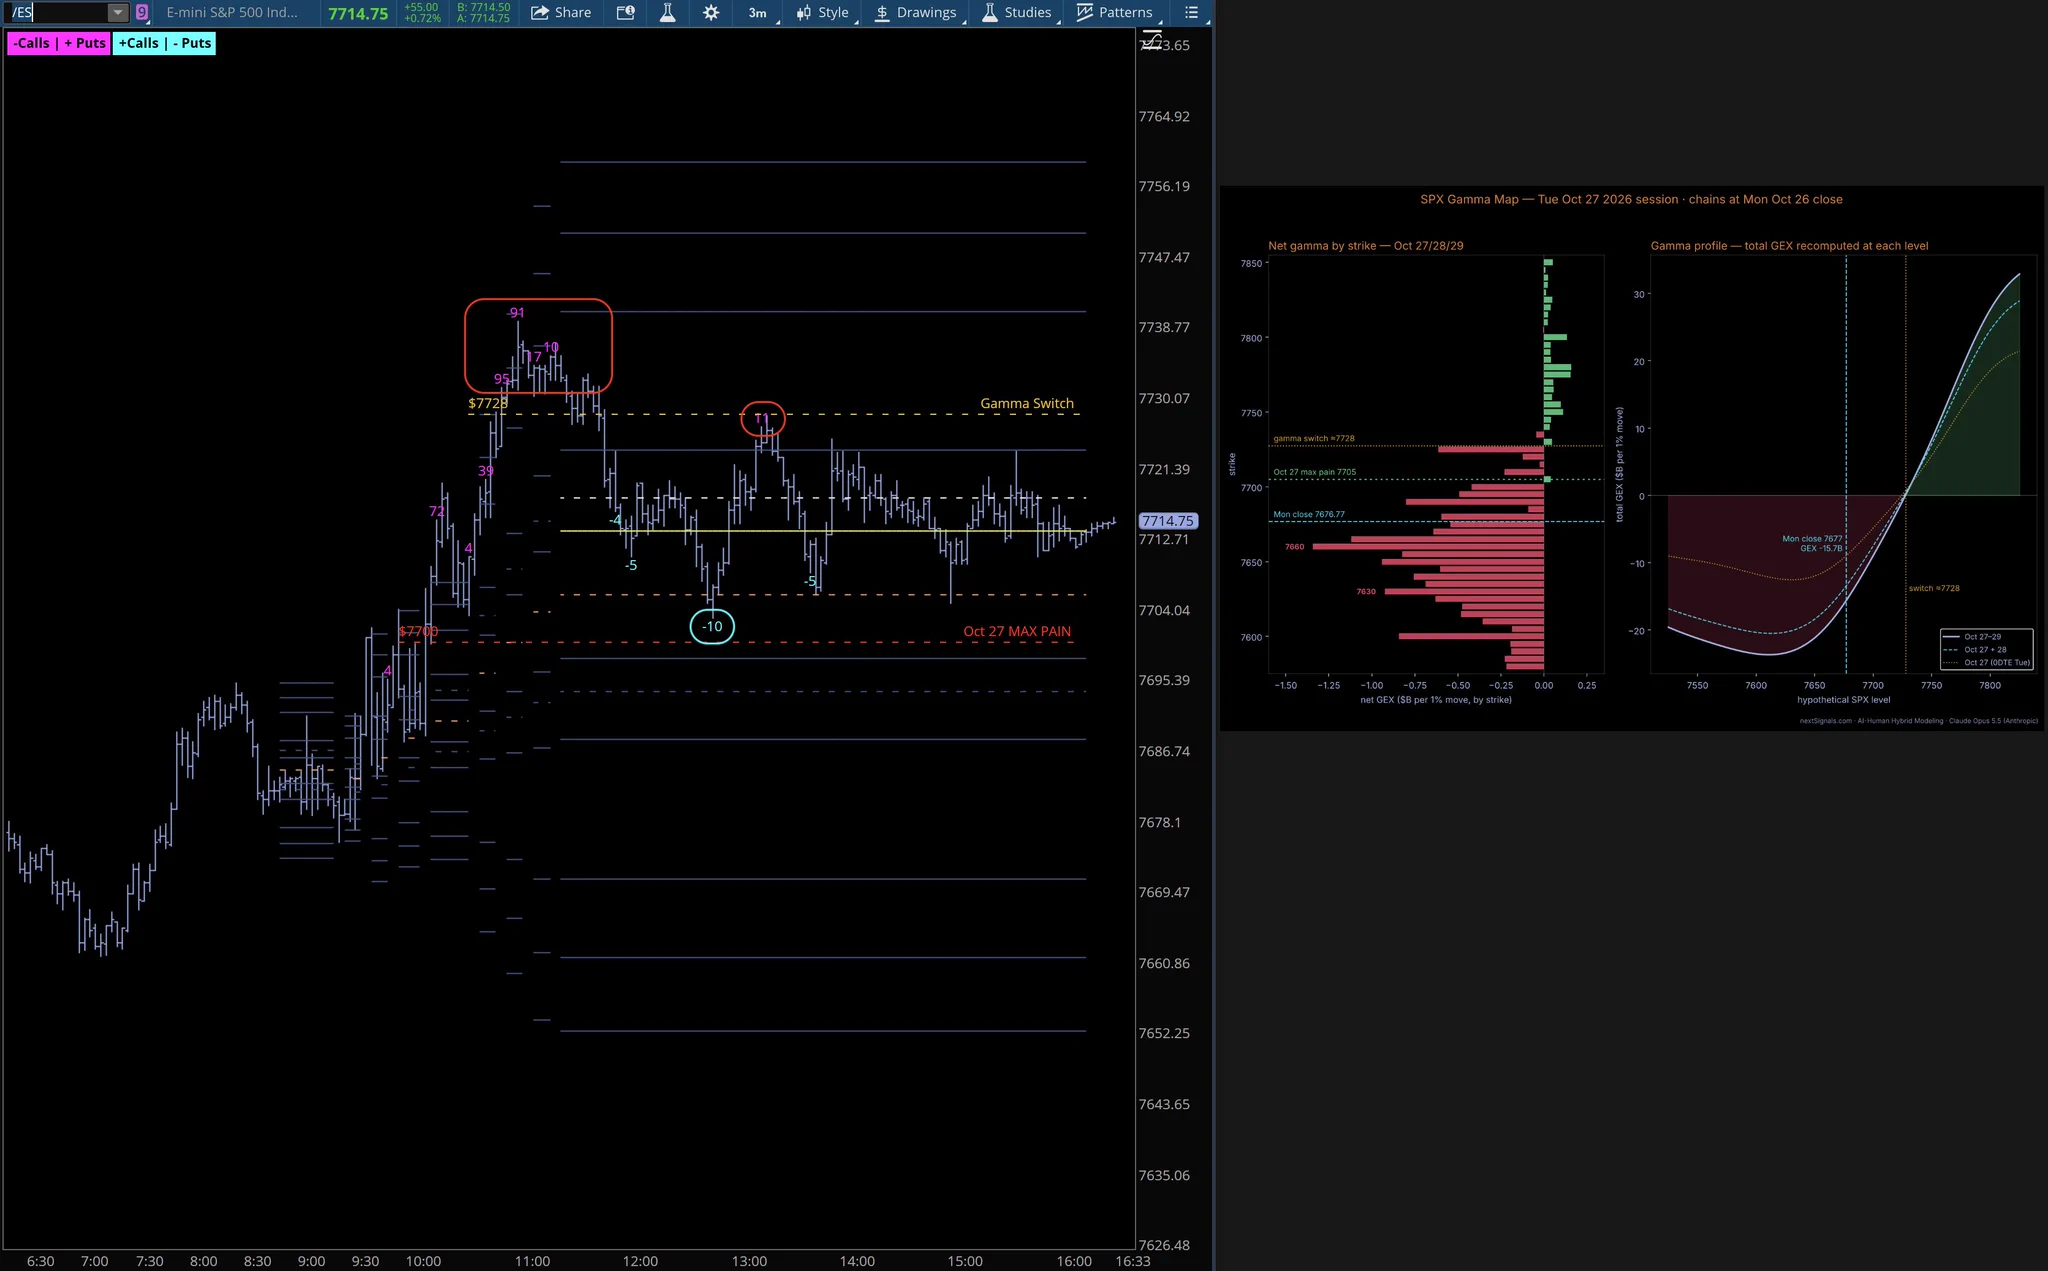The height and width of the screenshot is (1271, 2048).
Task: Open the Studies menu
Action: [1017, 13]
